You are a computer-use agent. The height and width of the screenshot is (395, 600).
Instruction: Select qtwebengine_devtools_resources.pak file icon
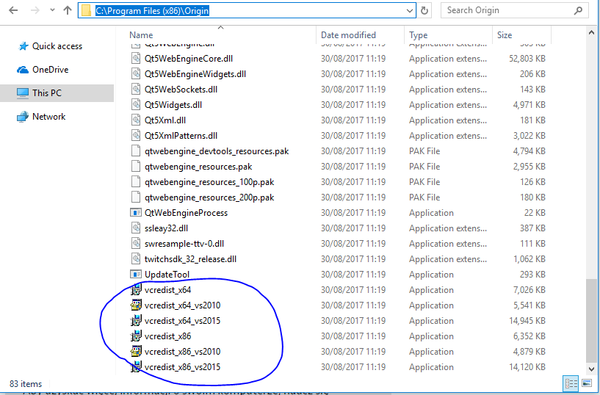tap(136, 151)
